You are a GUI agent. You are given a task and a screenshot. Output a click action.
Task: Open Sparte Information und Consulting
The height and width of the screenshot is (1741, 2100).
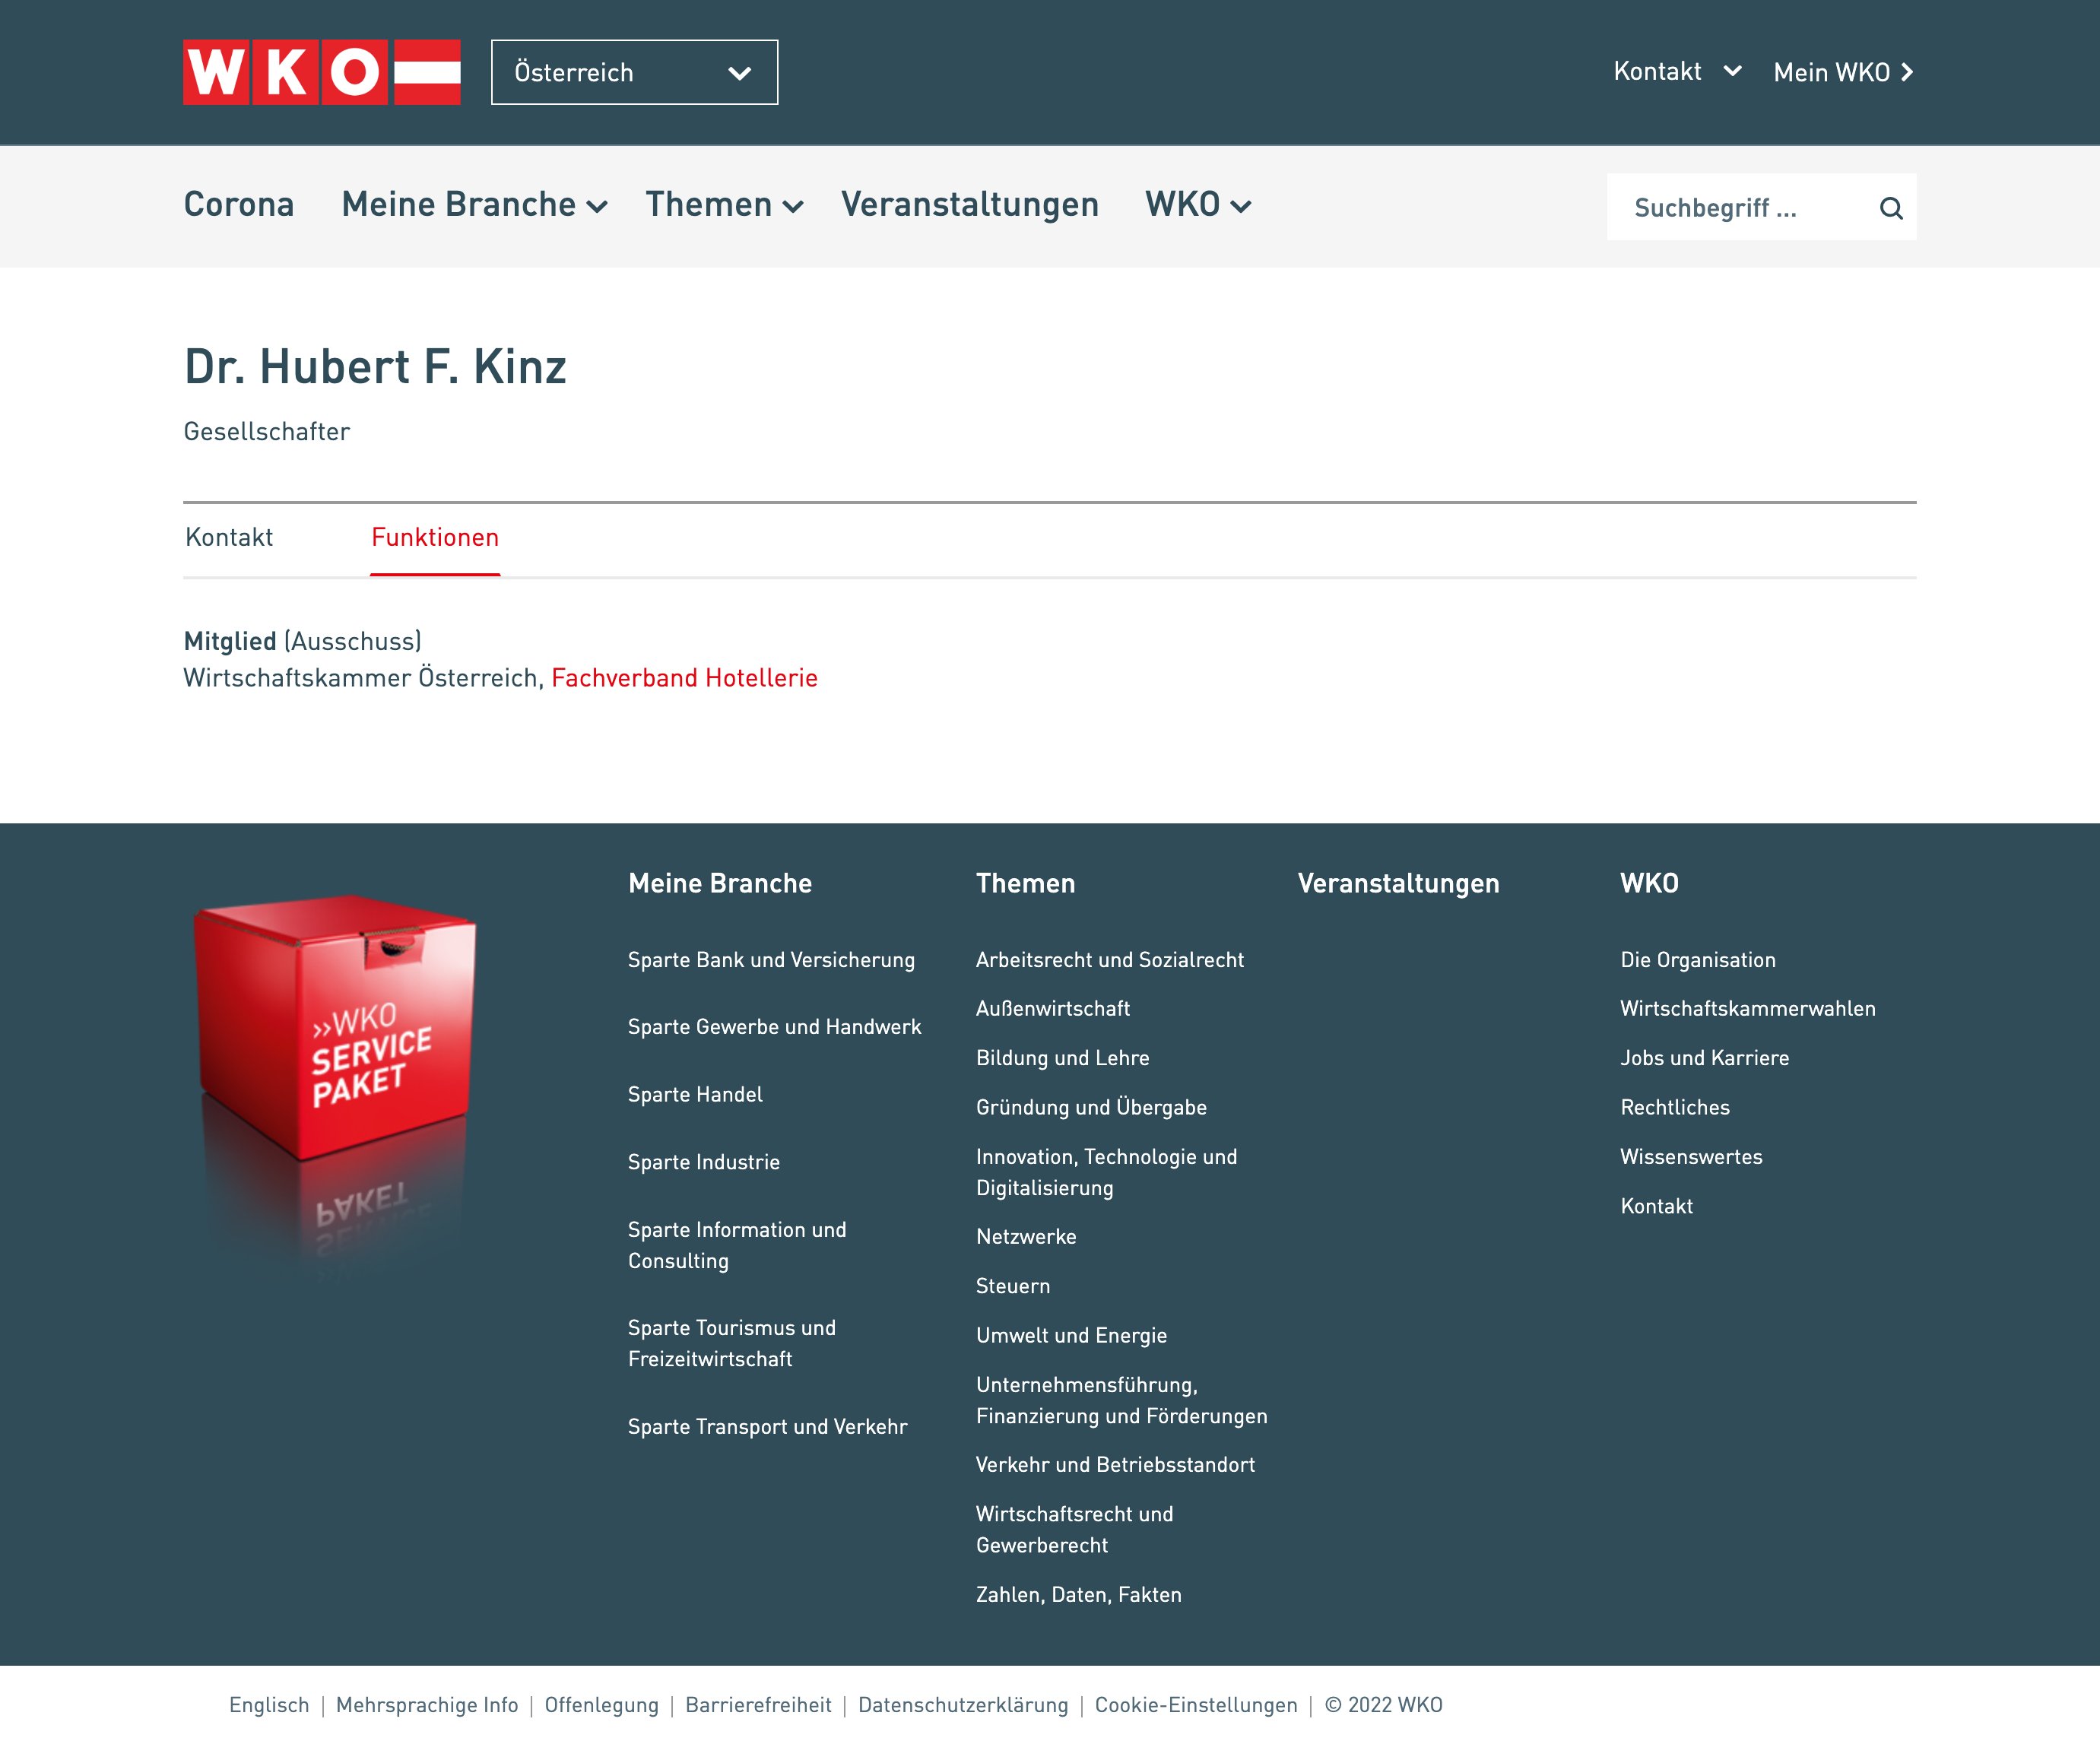pos(737,1245)
